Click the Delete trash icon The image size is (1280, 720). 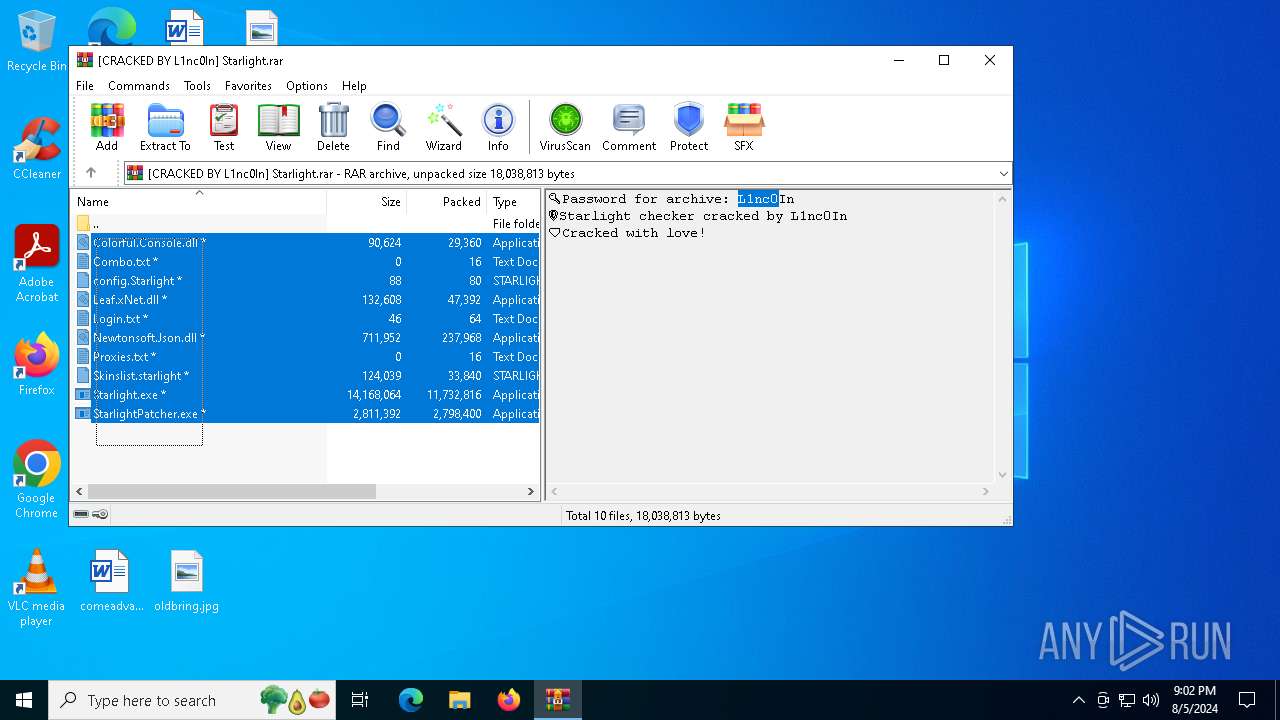click(333, 127)
